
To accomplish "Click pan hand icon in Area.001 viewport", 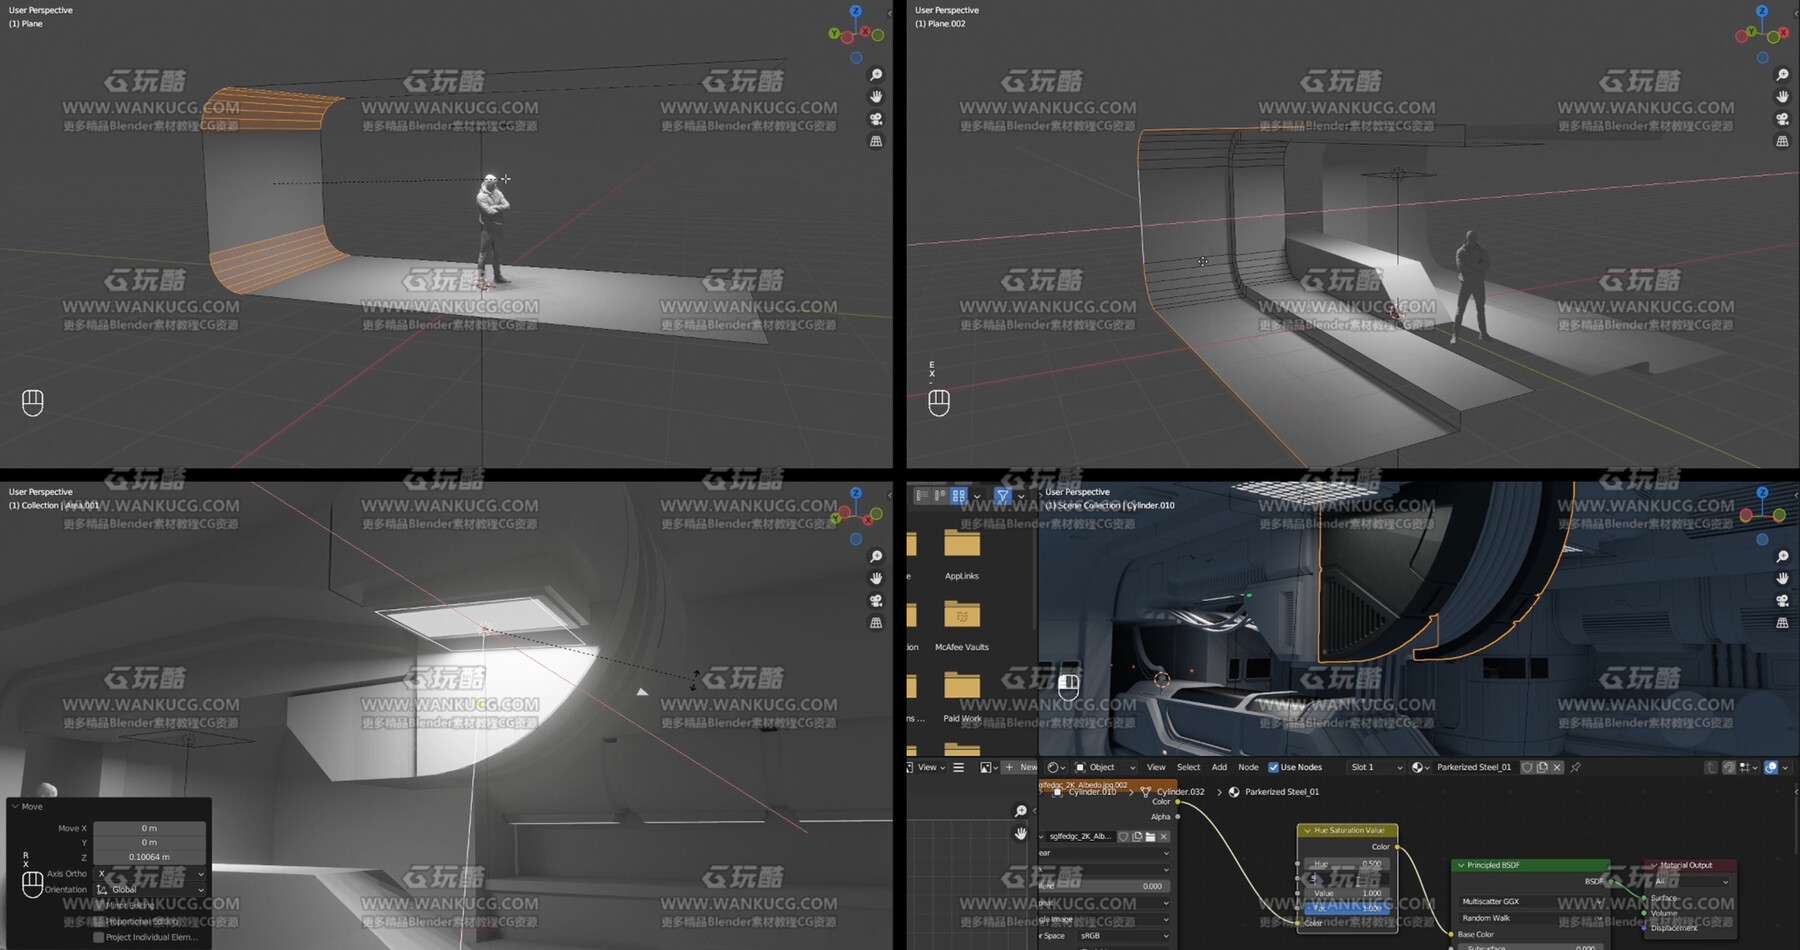I will 876,579.
